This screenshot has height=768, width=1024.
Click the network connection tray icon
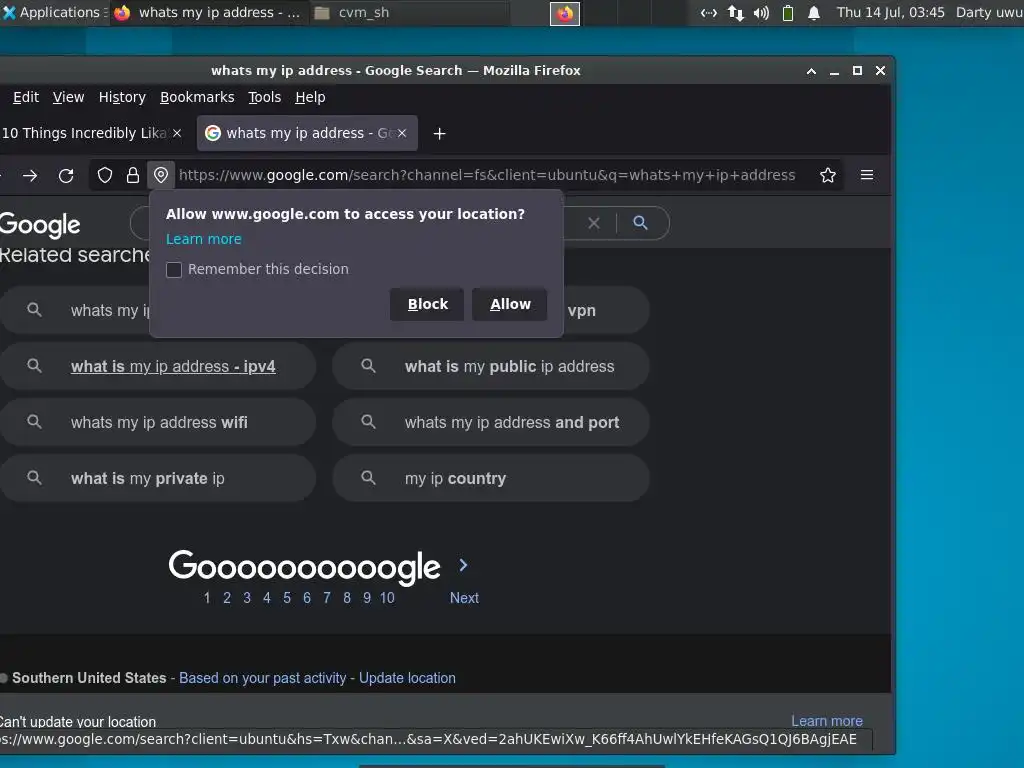[735, 13]
